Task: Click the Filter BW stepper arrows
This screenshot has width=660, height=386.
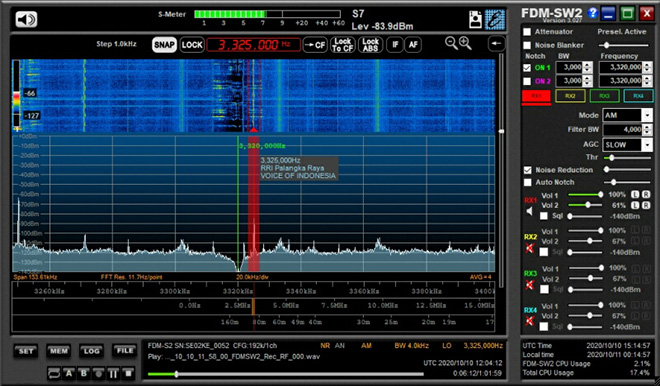Action: 648,130
